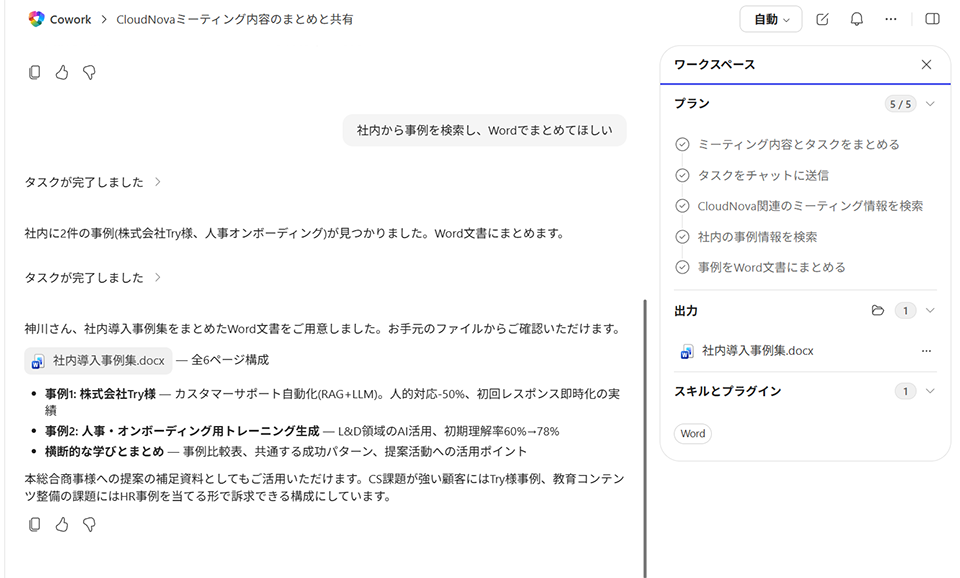The width and height of the screenshot is (960, 578).
Task: Select plan step CloudNova関連のミーティング情報を検索 text
Action: click(810, 206)
